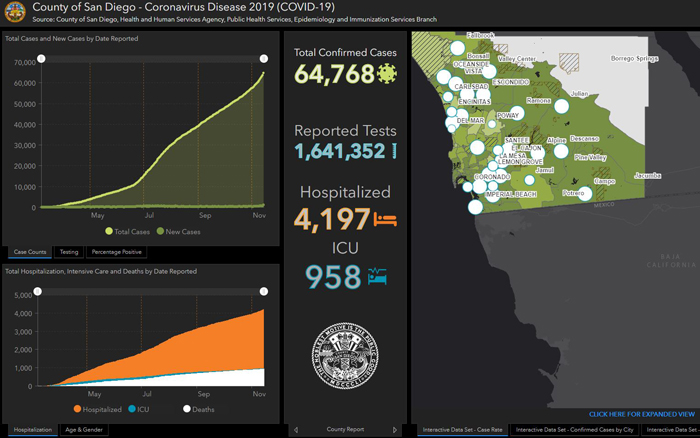
Task: Click the virus icon beside Total Confirmed Cases
Action: tap(387, 74)
